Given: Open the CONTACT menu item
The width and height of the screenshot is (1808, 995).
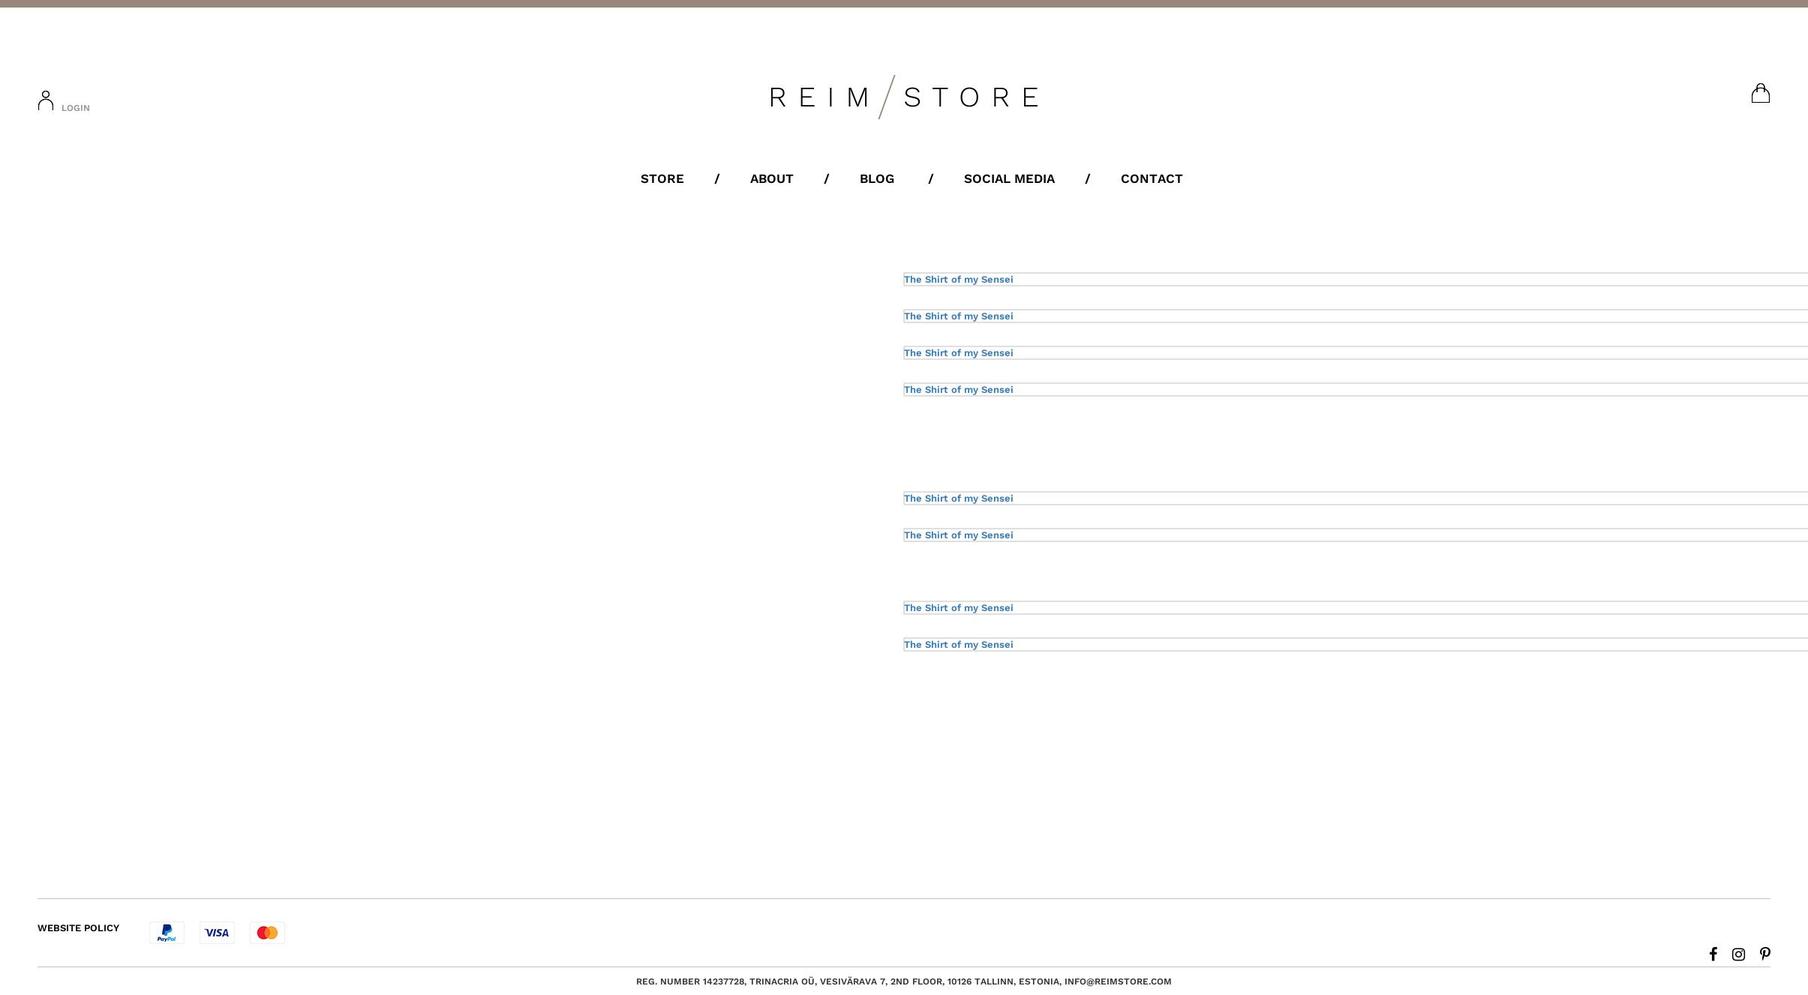Looking at the screenshot, I should click(1151, 179).
